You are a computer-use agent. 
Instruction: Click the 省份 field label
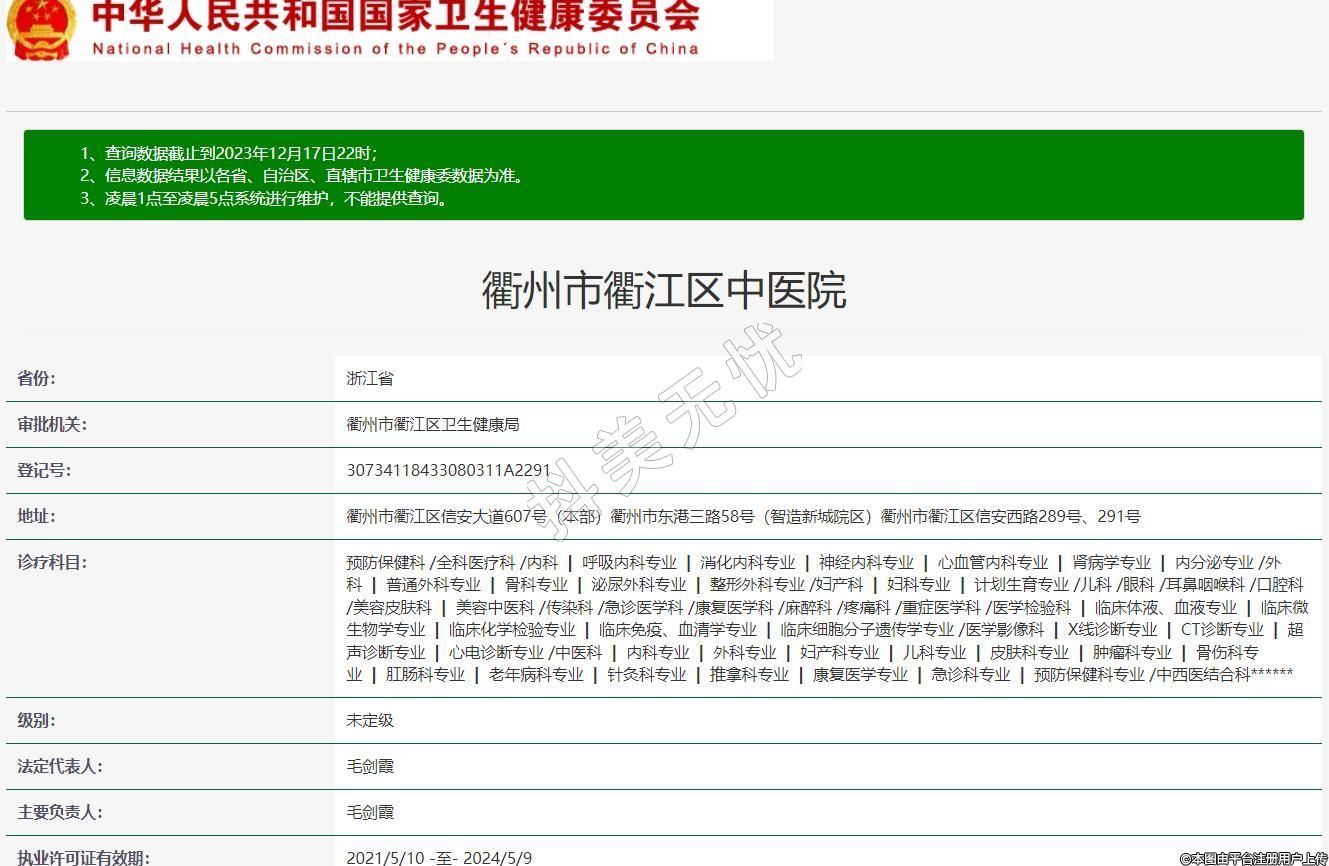tap(37, 379)
